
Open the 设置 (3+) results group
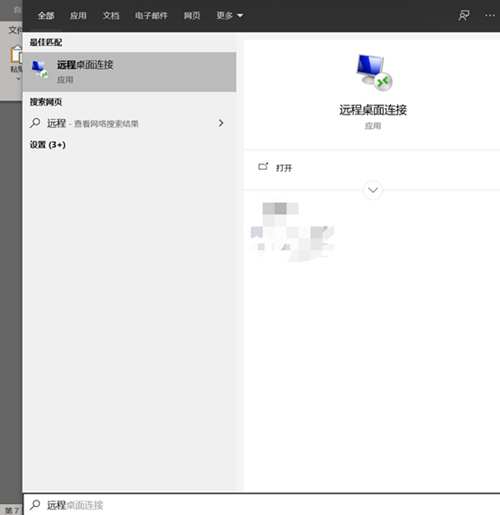pos(48,145)
